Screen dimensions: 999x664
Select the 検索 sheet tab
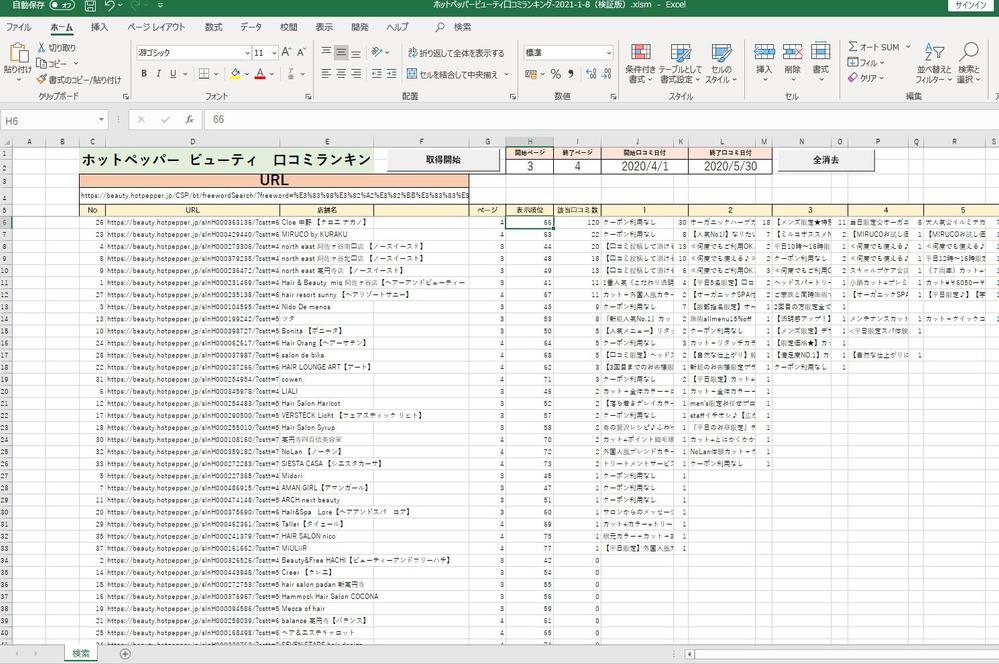coord(81,654)
